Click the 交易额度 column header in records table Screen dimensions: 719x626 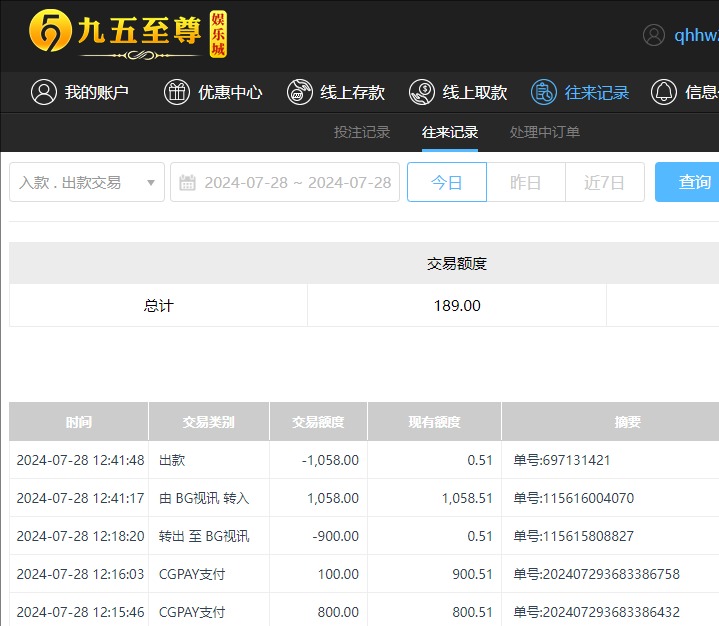(x=318, y=422)
